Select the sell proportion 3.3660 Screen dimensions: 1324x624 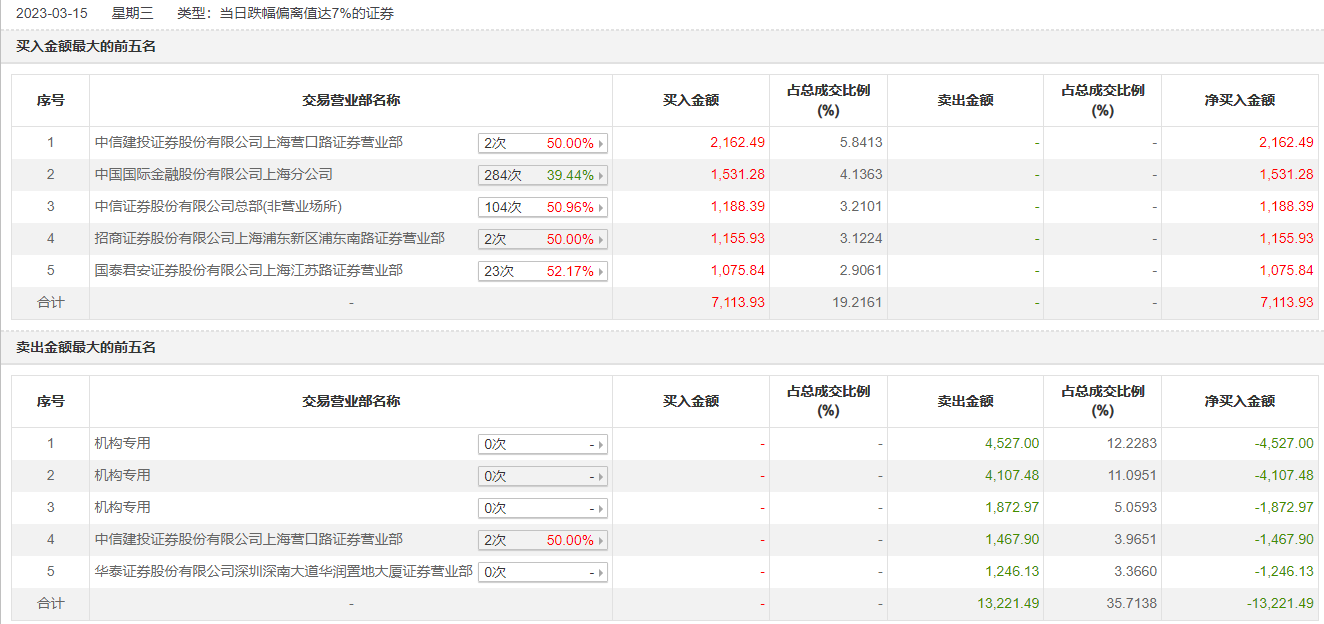coord(1134,572)
